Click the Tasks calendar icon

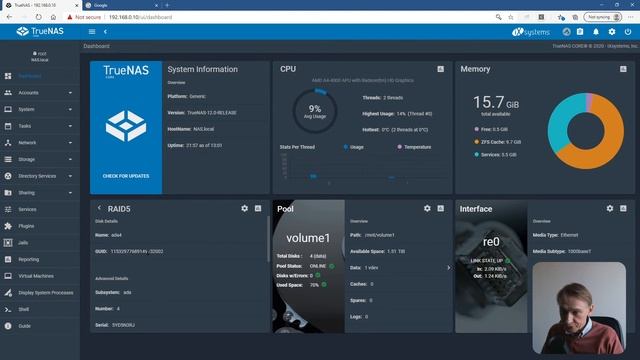pos(8,126)
